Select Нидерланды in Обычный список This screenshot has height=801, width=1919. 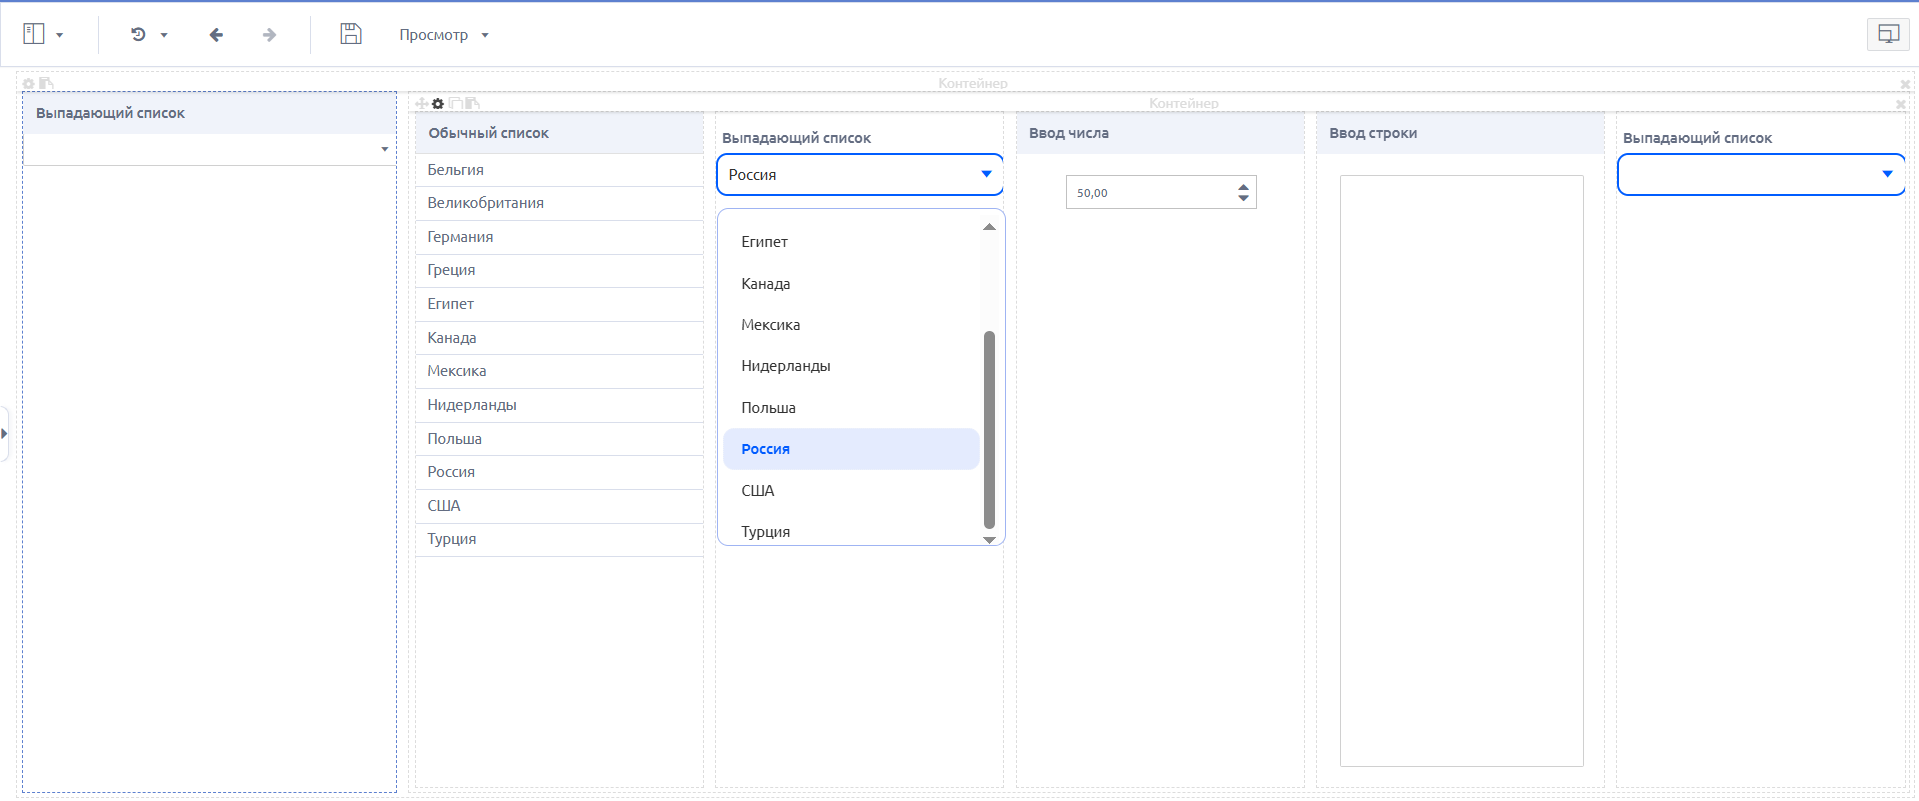click(559, 405)
